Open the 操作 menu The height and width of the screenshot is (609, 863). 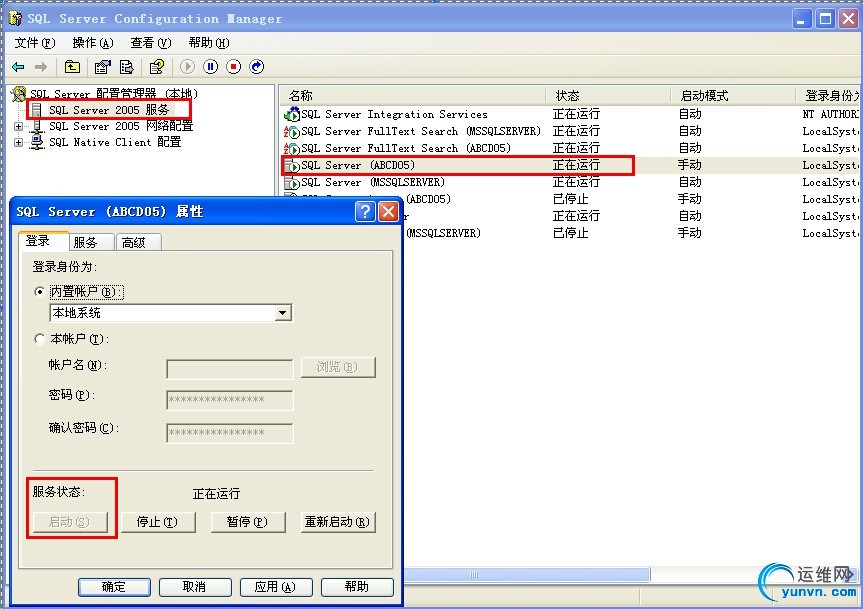(x=92, y=43)
